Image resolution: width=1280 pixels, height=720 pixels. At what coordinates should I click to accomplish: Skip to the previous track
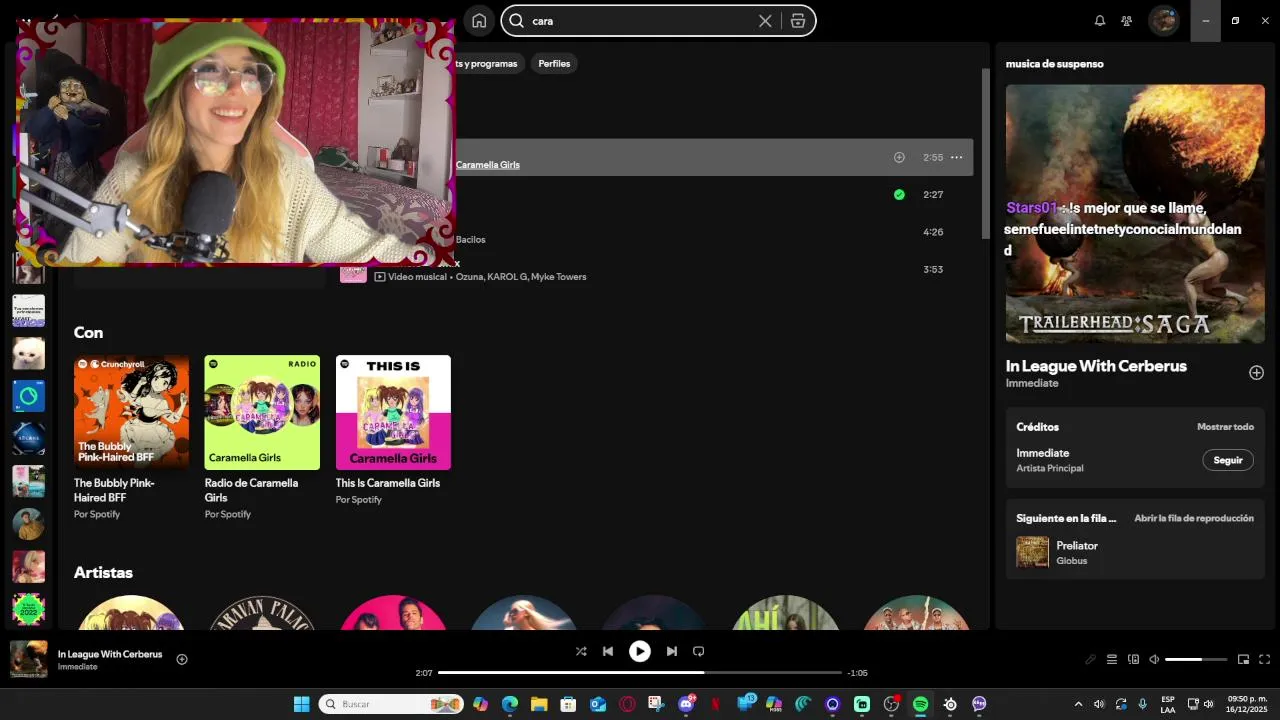coord(608,651)
